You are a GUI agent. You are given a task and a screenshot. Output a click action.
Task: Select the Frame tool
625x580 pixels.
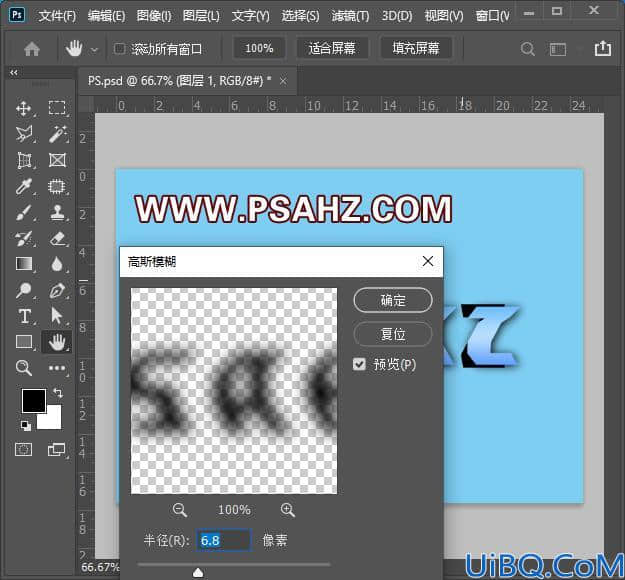[x=57, y=160]
